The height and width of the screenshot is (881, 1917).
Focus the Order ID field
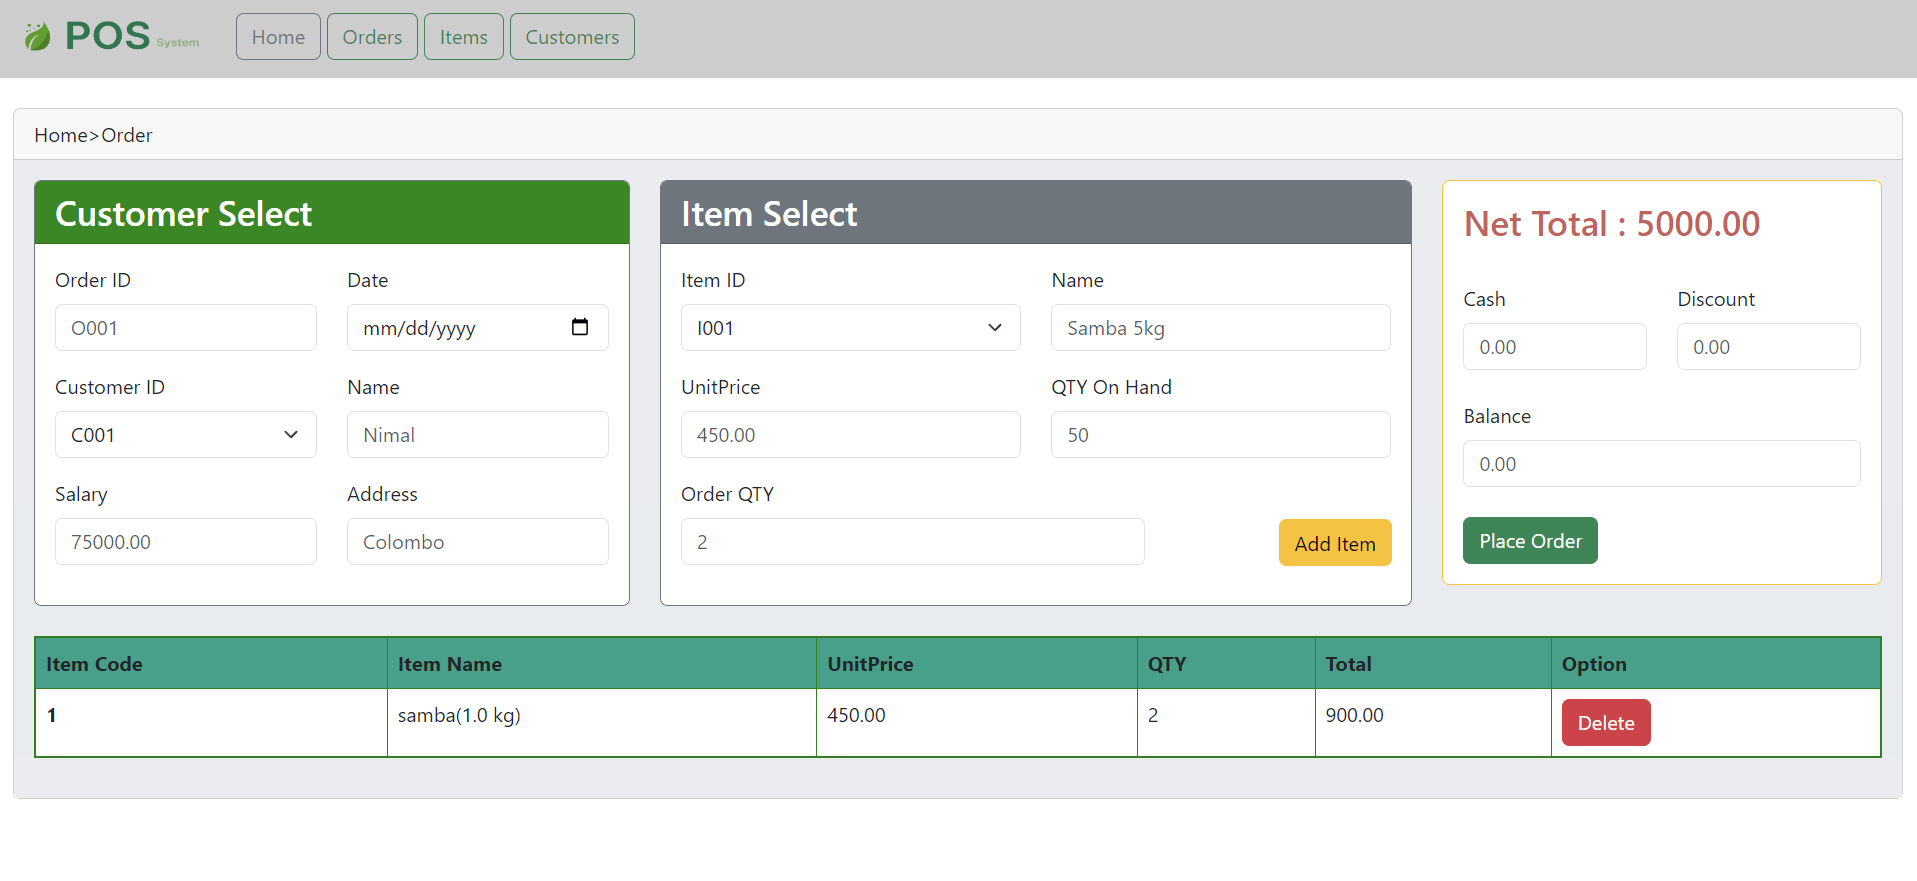[186, 328]
